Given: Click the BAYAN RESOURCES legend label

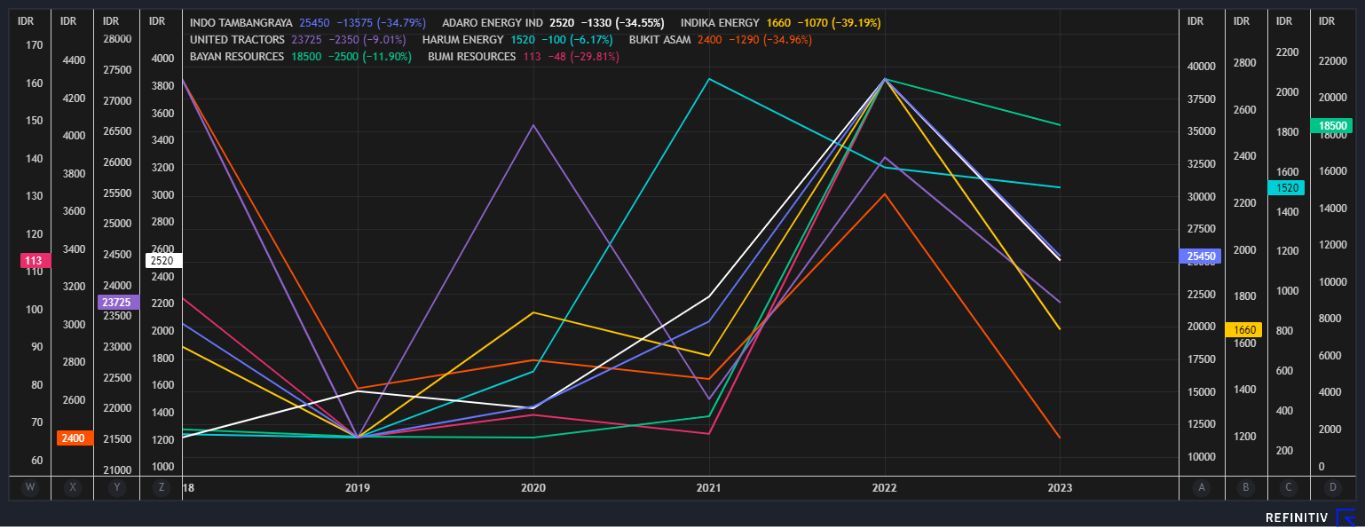Looking at the screenshot, I should [x=237, y=56].
